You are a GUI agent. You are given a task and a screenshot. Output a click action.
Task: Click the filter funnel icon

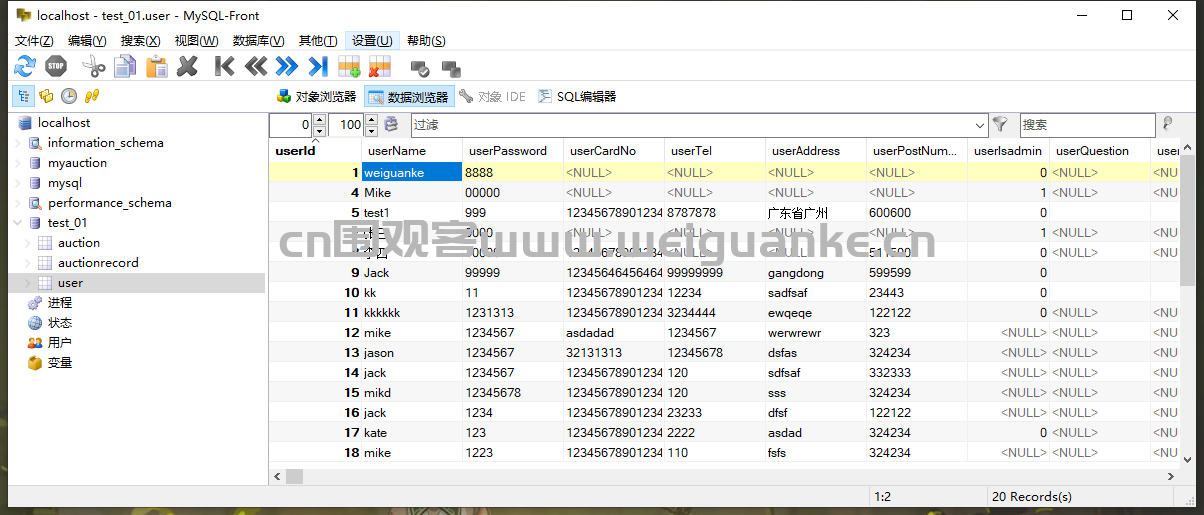click(x=1000, y=125)
